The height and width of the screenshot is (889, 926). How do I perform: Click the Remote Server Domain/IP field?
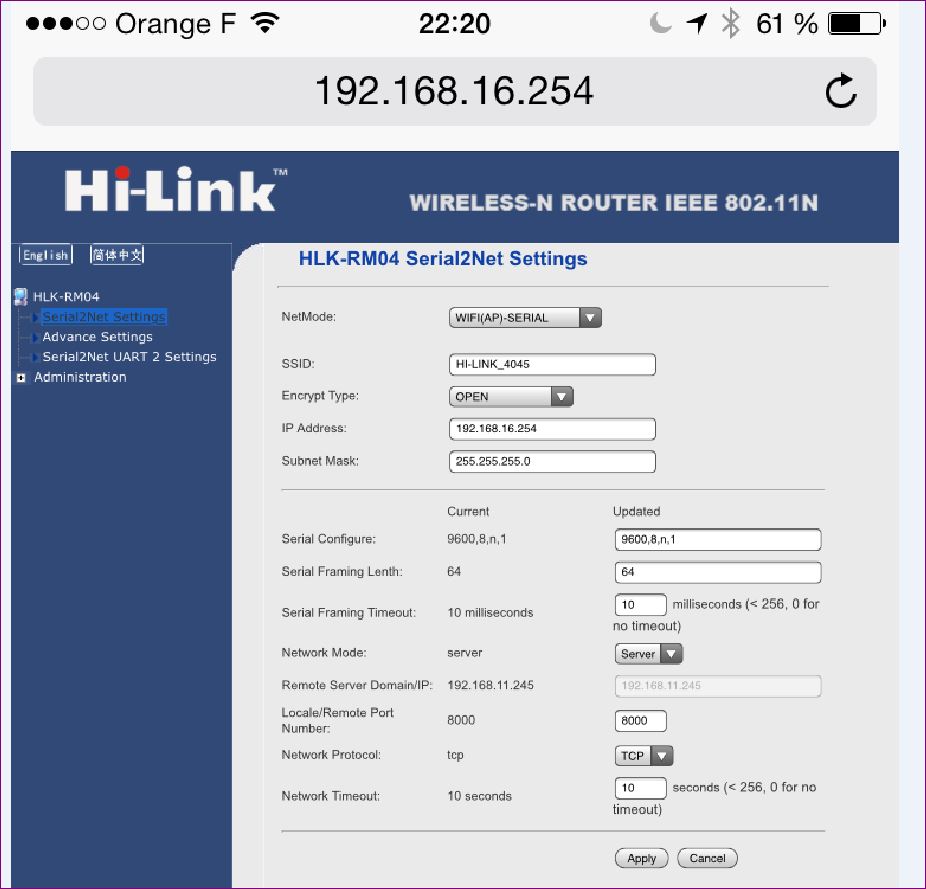coord(718,686)
